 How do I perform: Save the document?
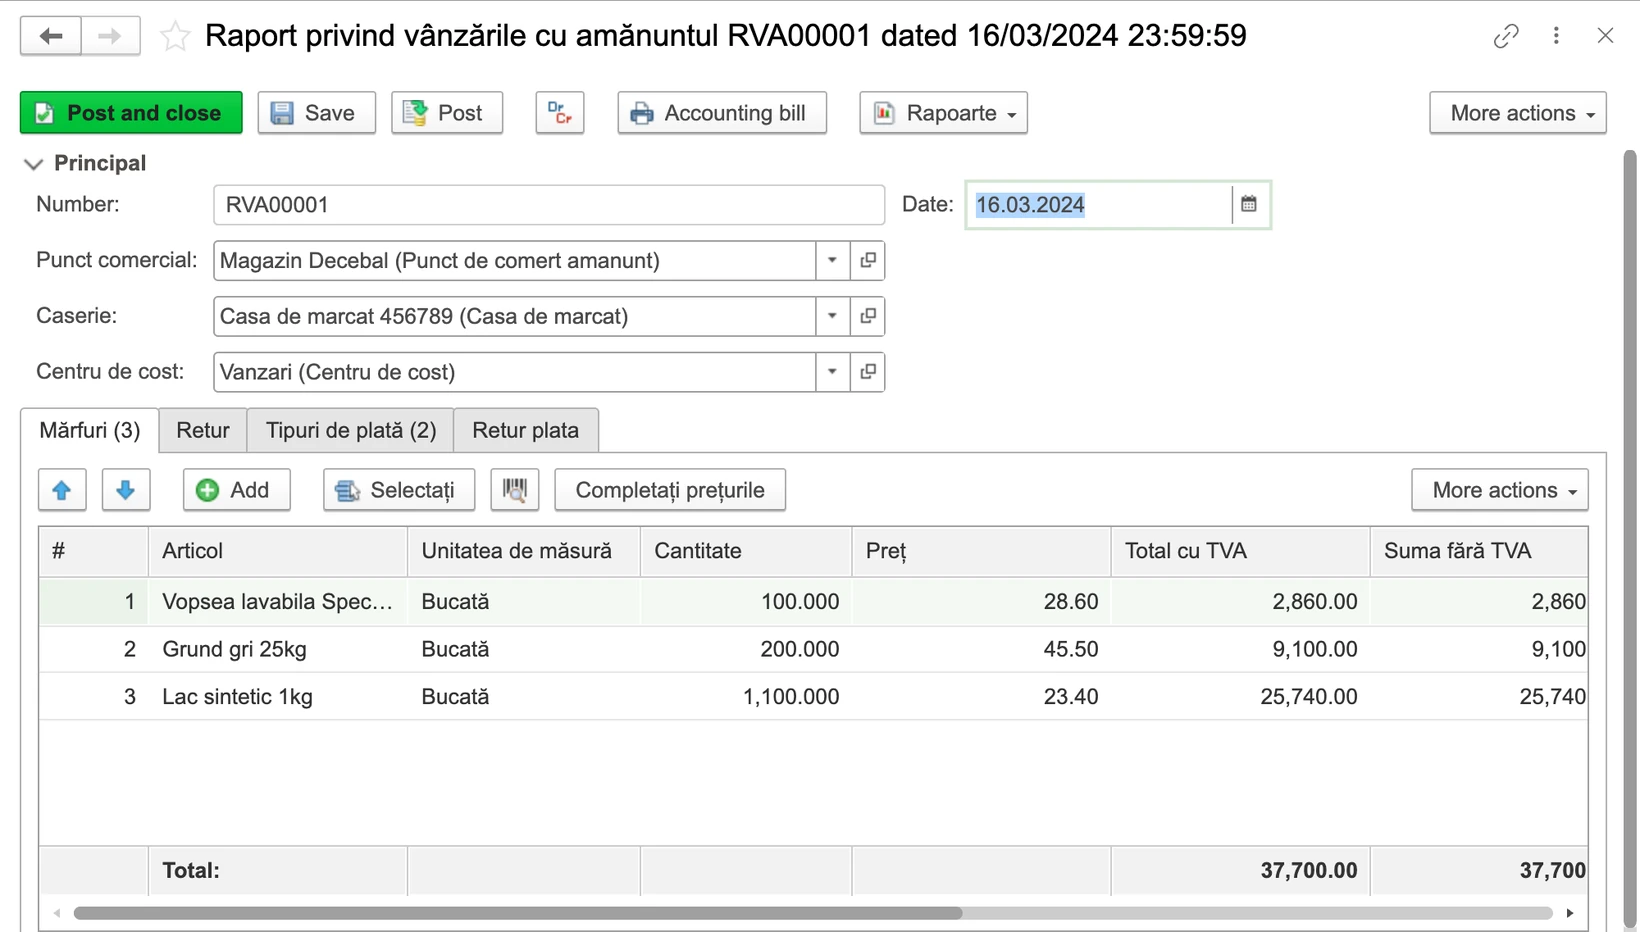point(317,113)
